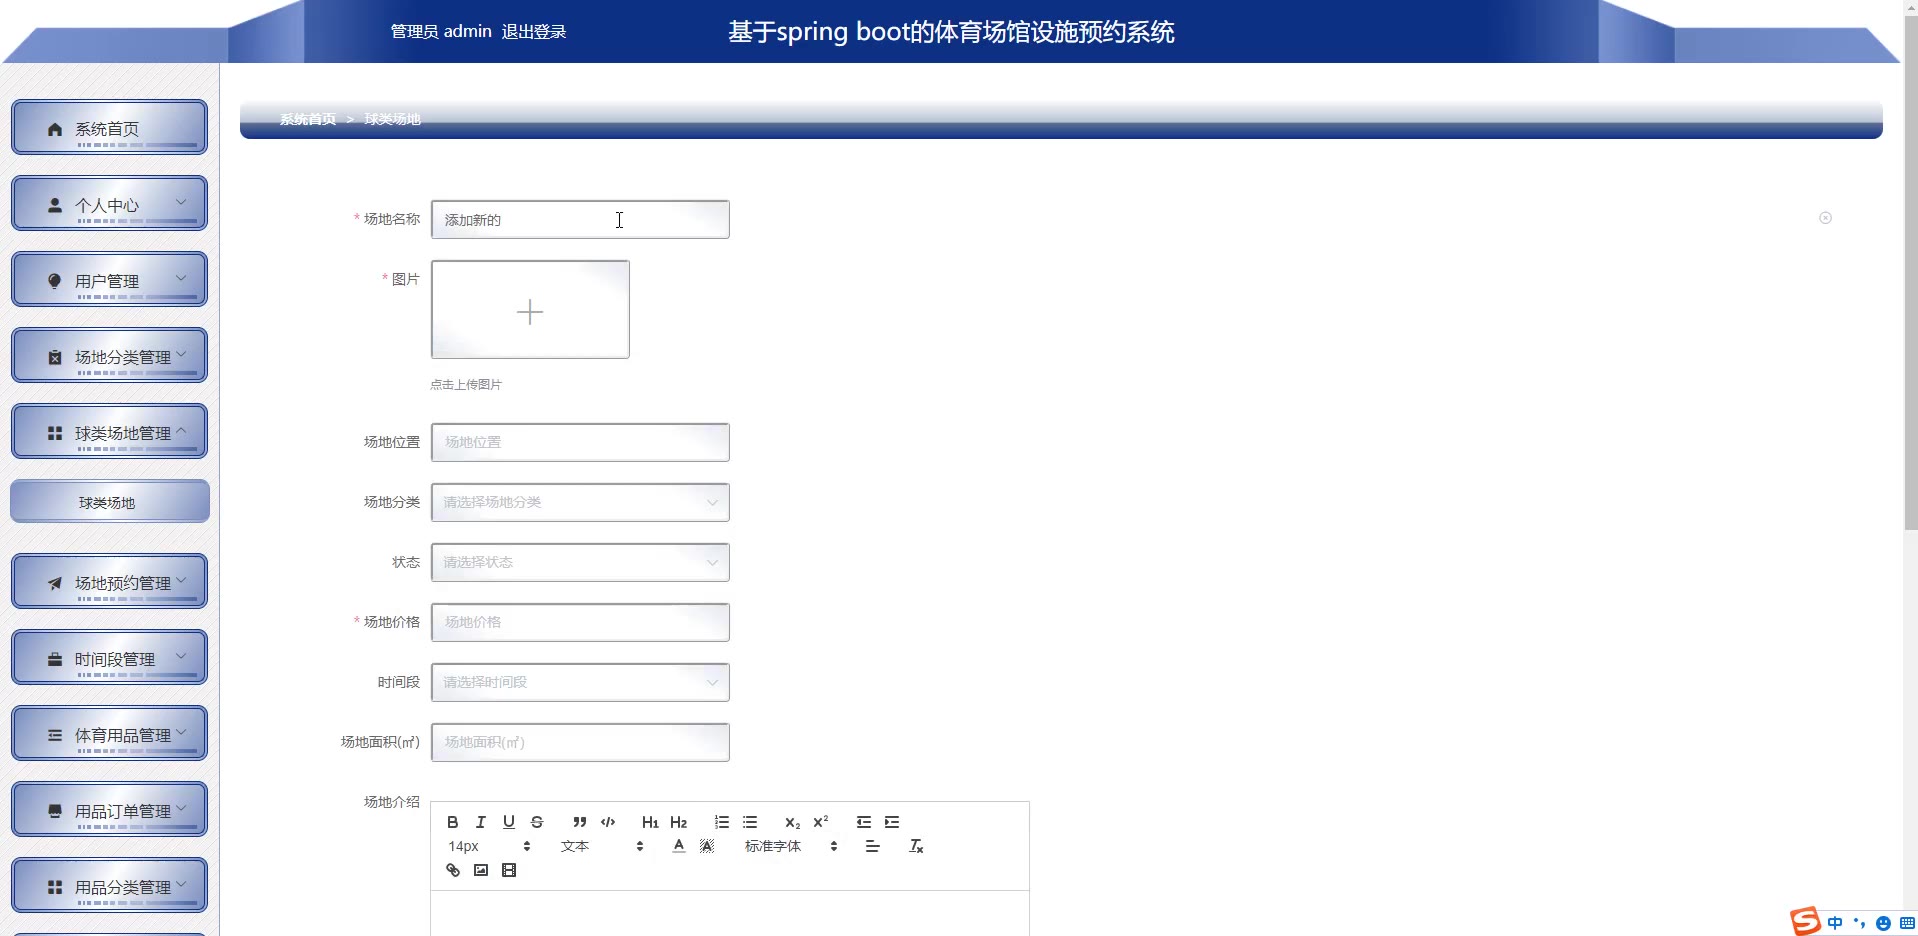Open the text alignment options
The image size is (1918, 936).
pyautogui.click(x=873, y=846)
